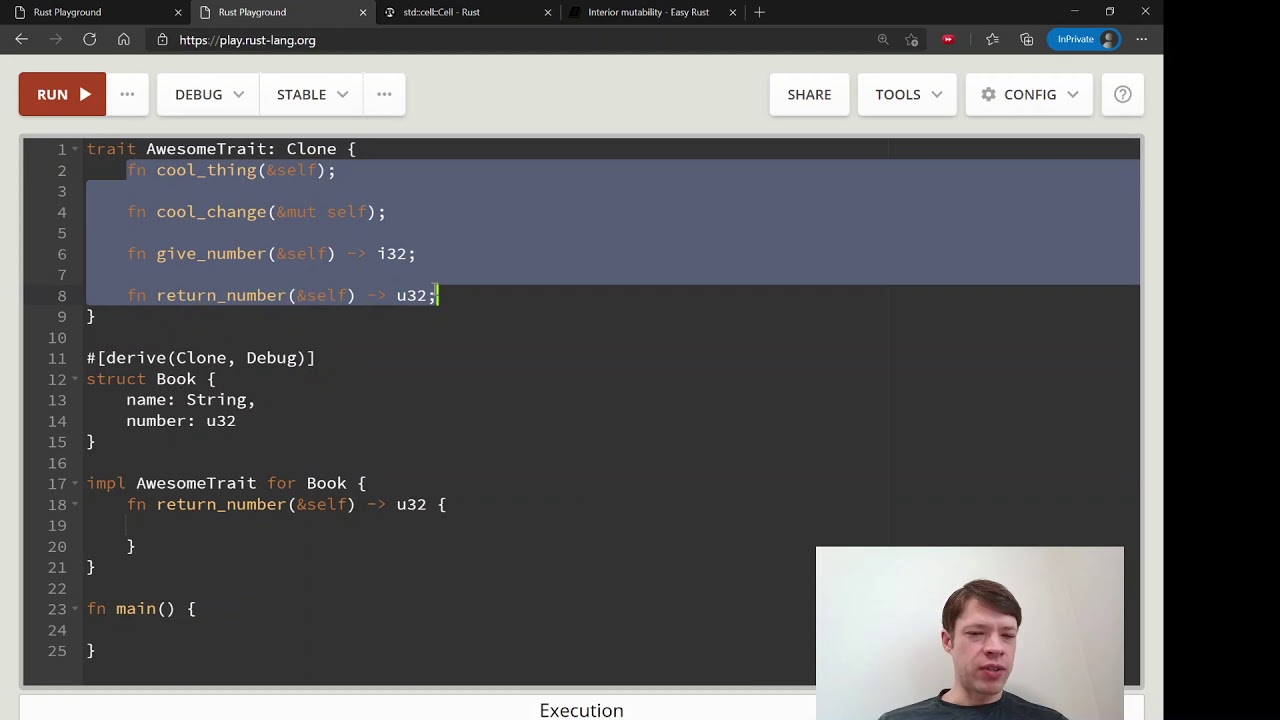
Task: Expand the TOOLS dropdown menu
Action: (908, 94)
